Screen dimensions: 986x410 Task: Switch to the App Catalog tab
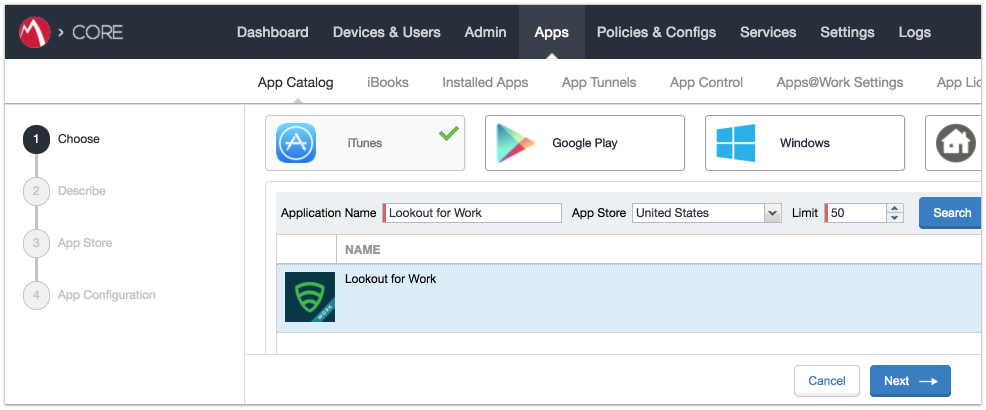pyautogui.click(x=296, y=82)
